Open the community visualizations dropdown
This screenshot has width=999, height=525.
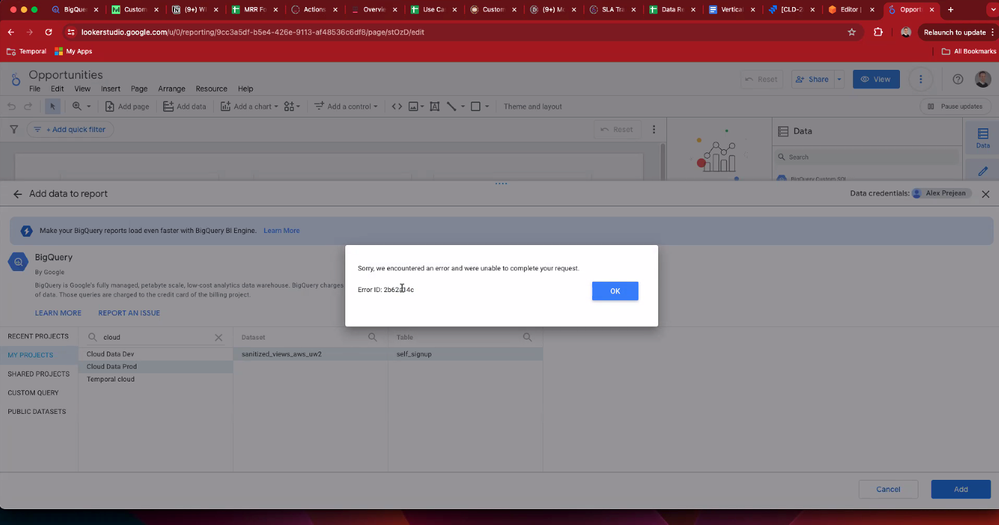point(292,106)
